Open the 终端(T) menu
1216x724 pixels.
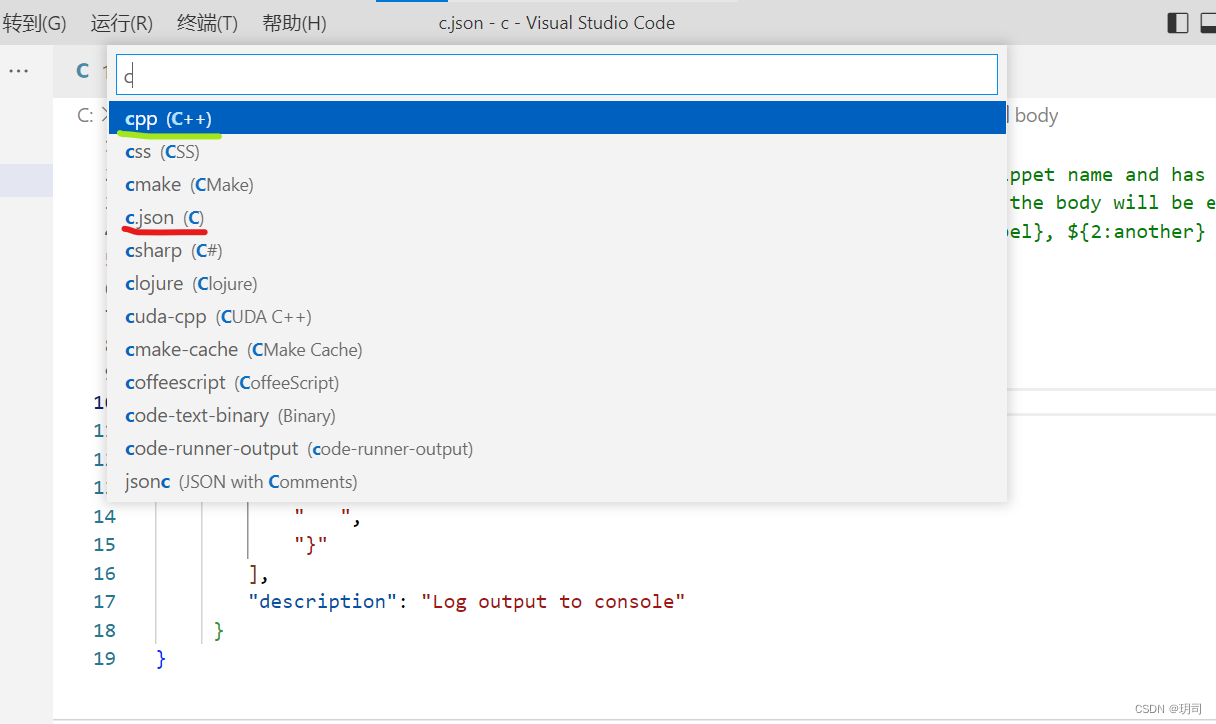pos(207,23)
